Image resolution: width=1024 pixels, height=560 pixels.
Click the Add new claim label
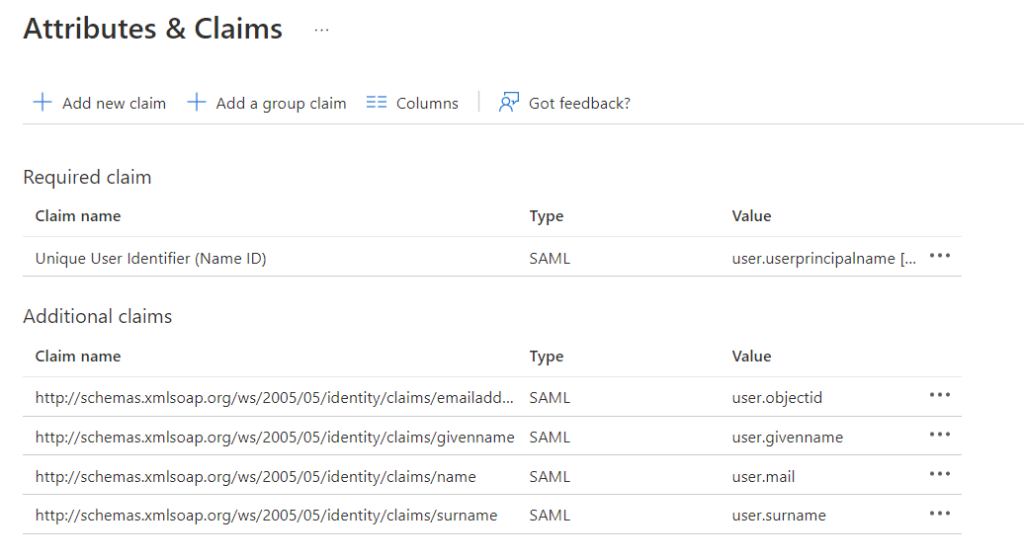pos(114,103)
